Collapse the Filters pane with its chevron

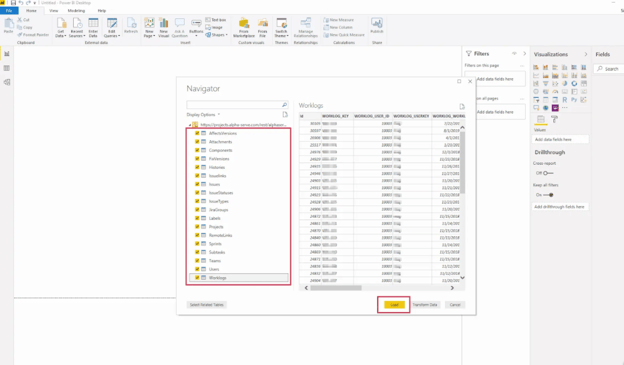(x=525, y=53)
